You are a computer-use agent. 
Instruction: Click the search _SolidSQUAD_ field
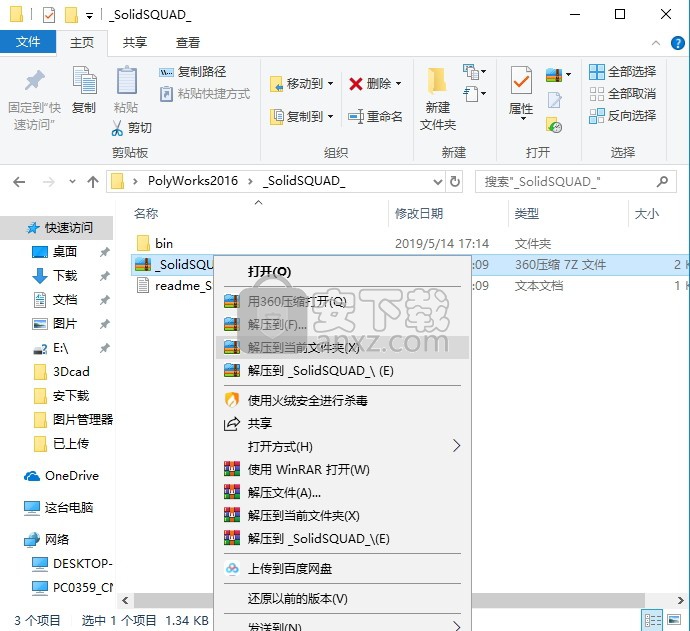click(x=576, y=182)
